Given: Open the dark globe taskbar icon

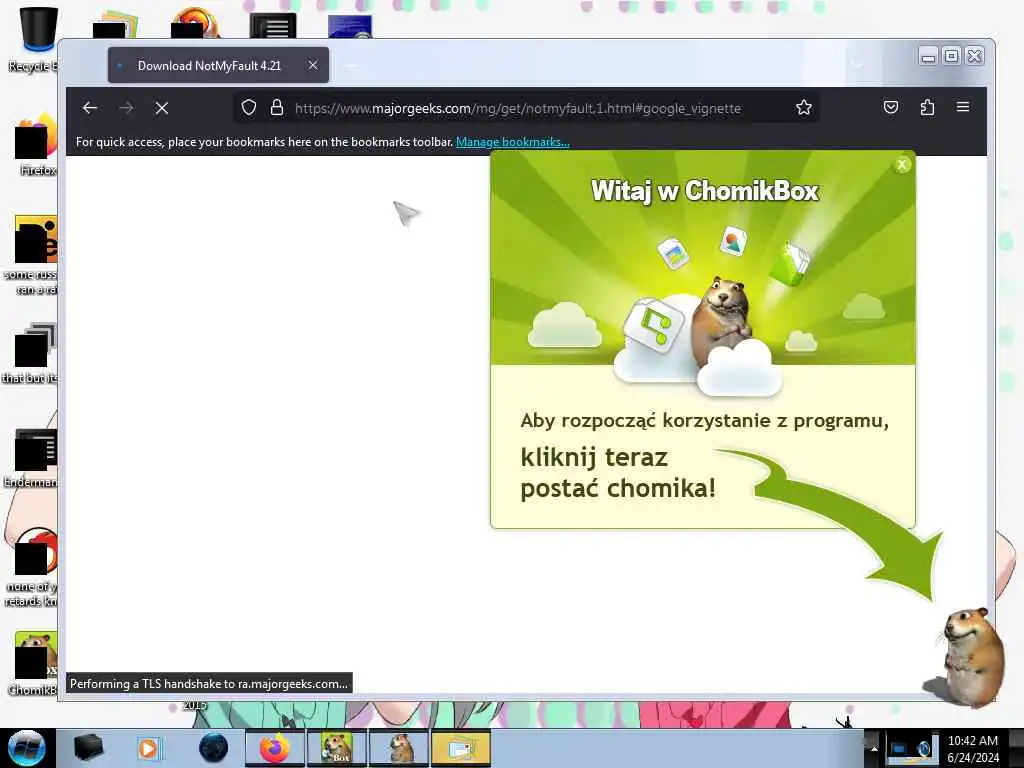Looking at the screenshot, I should (x=214, y=748).
